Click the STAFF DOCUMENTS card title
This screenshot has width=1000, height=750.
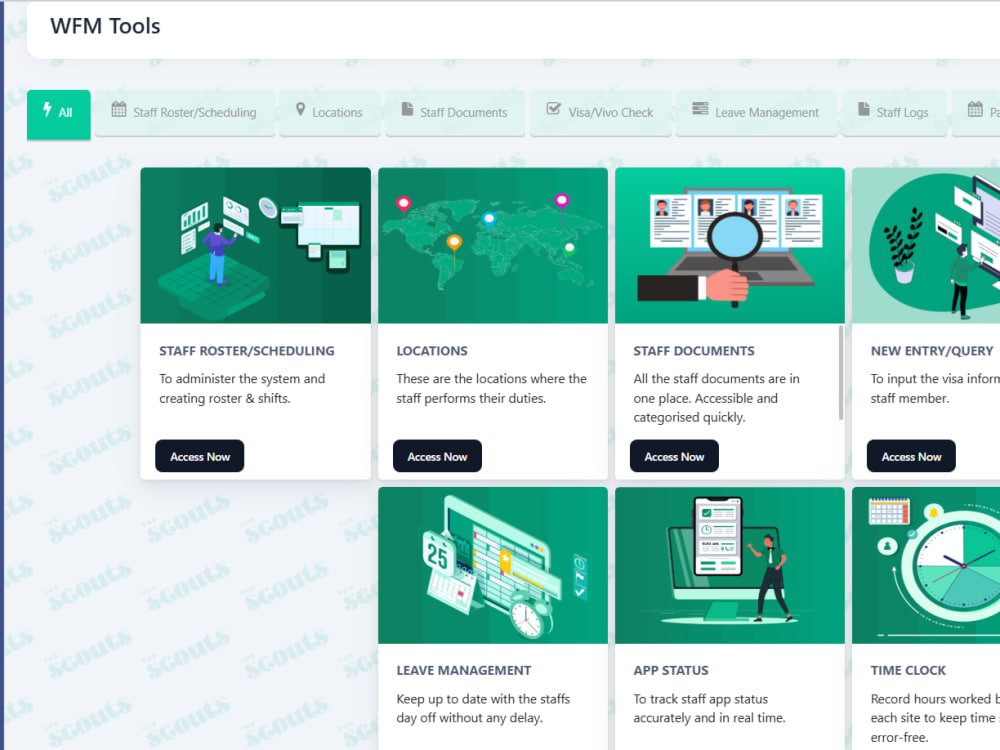(694, 351)
